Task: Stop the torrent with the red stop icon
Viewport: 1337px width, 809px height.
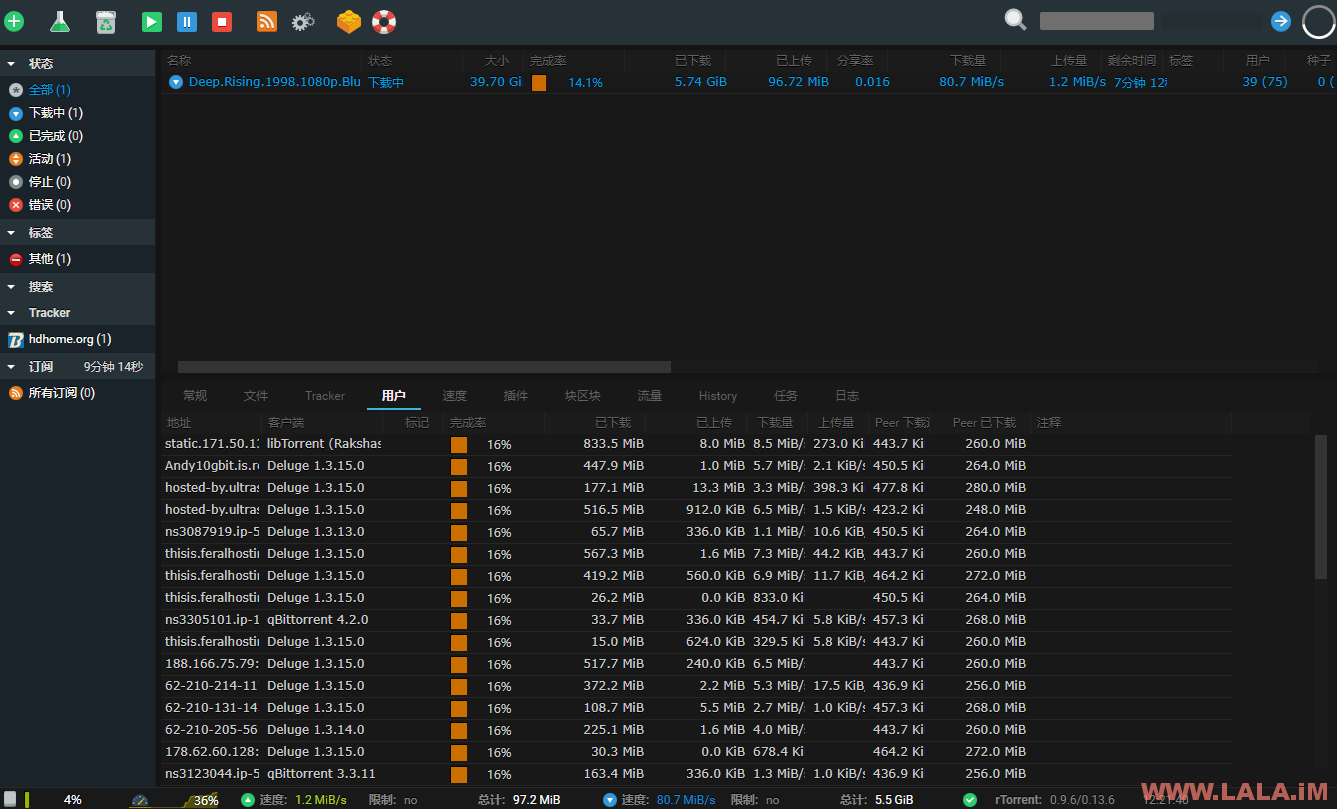Action: point(222,21)
